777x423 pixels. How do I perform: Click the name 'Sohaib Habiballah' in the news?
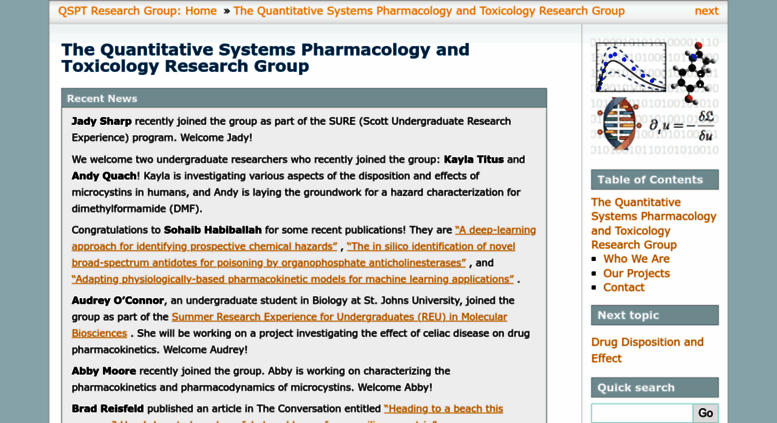tap(213, 230)
